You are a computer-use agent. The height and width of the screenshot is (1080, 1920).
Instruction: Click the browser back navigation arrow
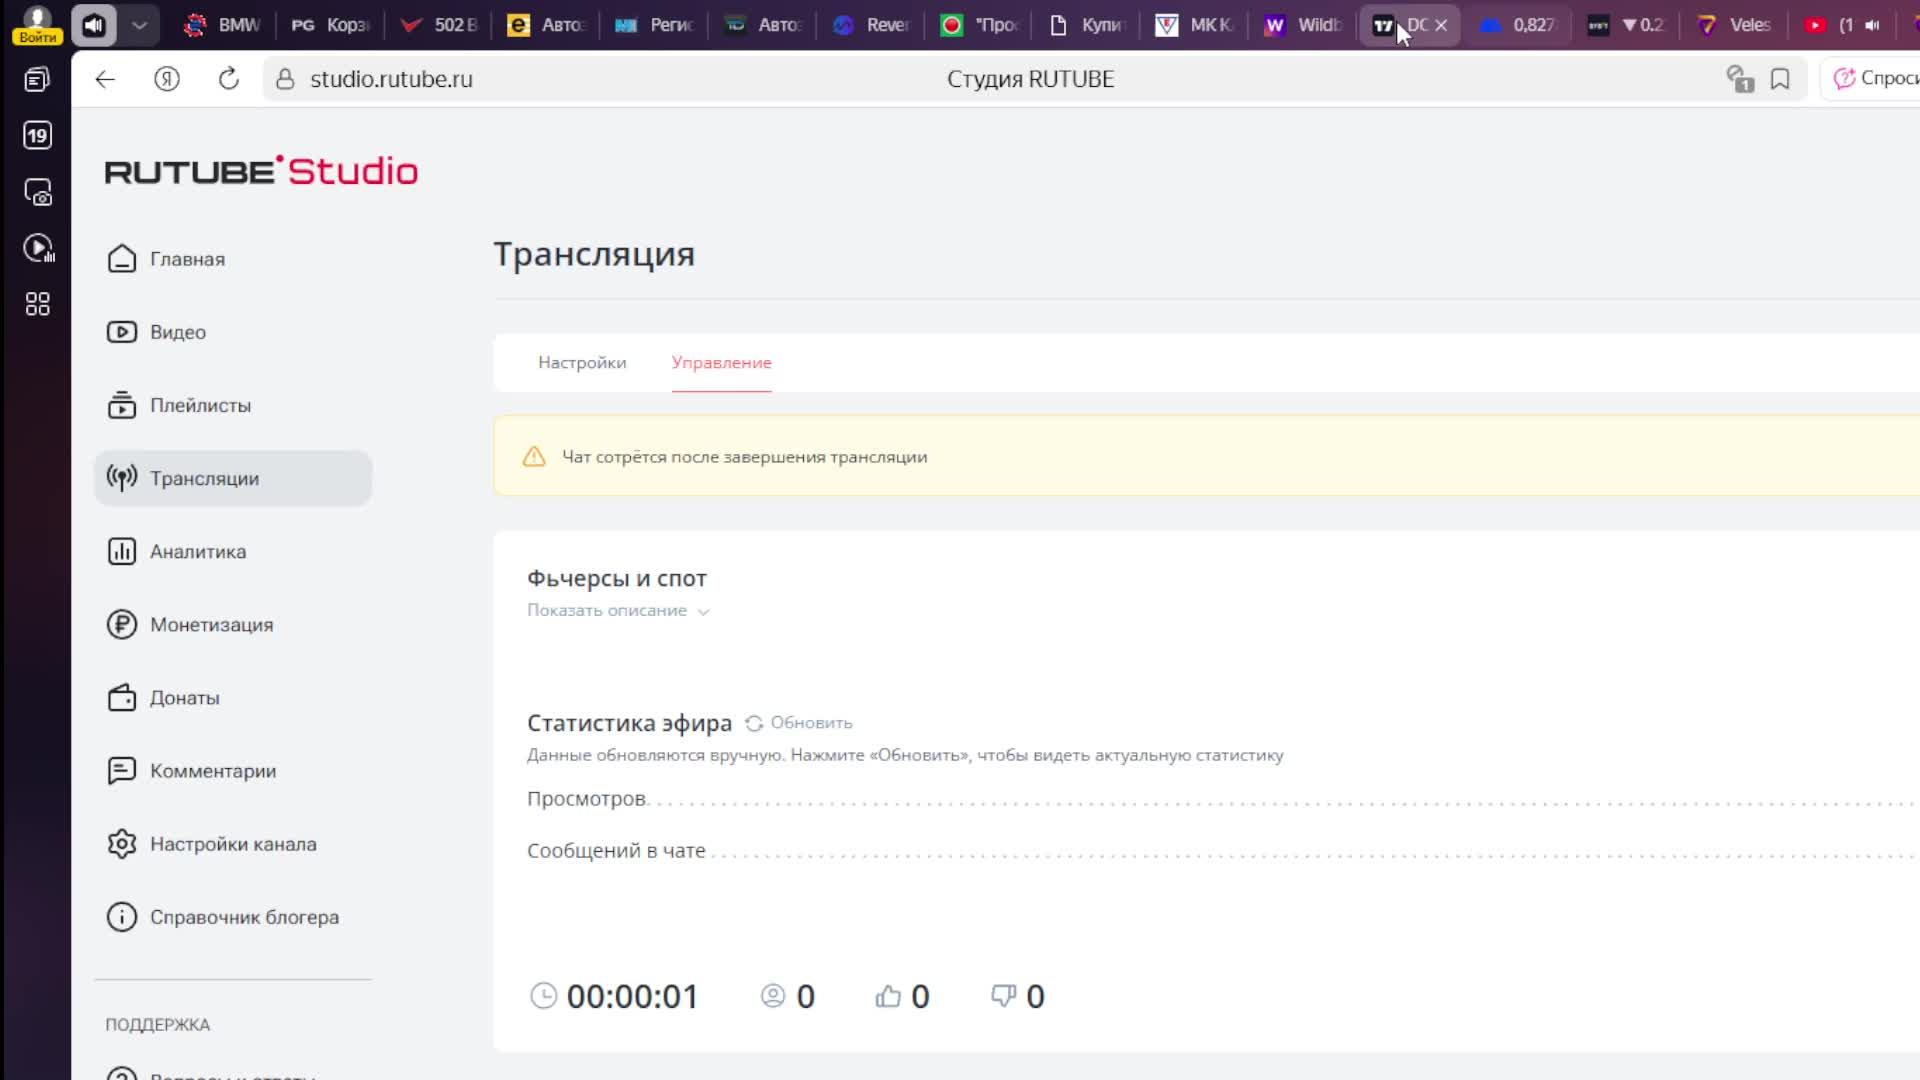point(104,79)
